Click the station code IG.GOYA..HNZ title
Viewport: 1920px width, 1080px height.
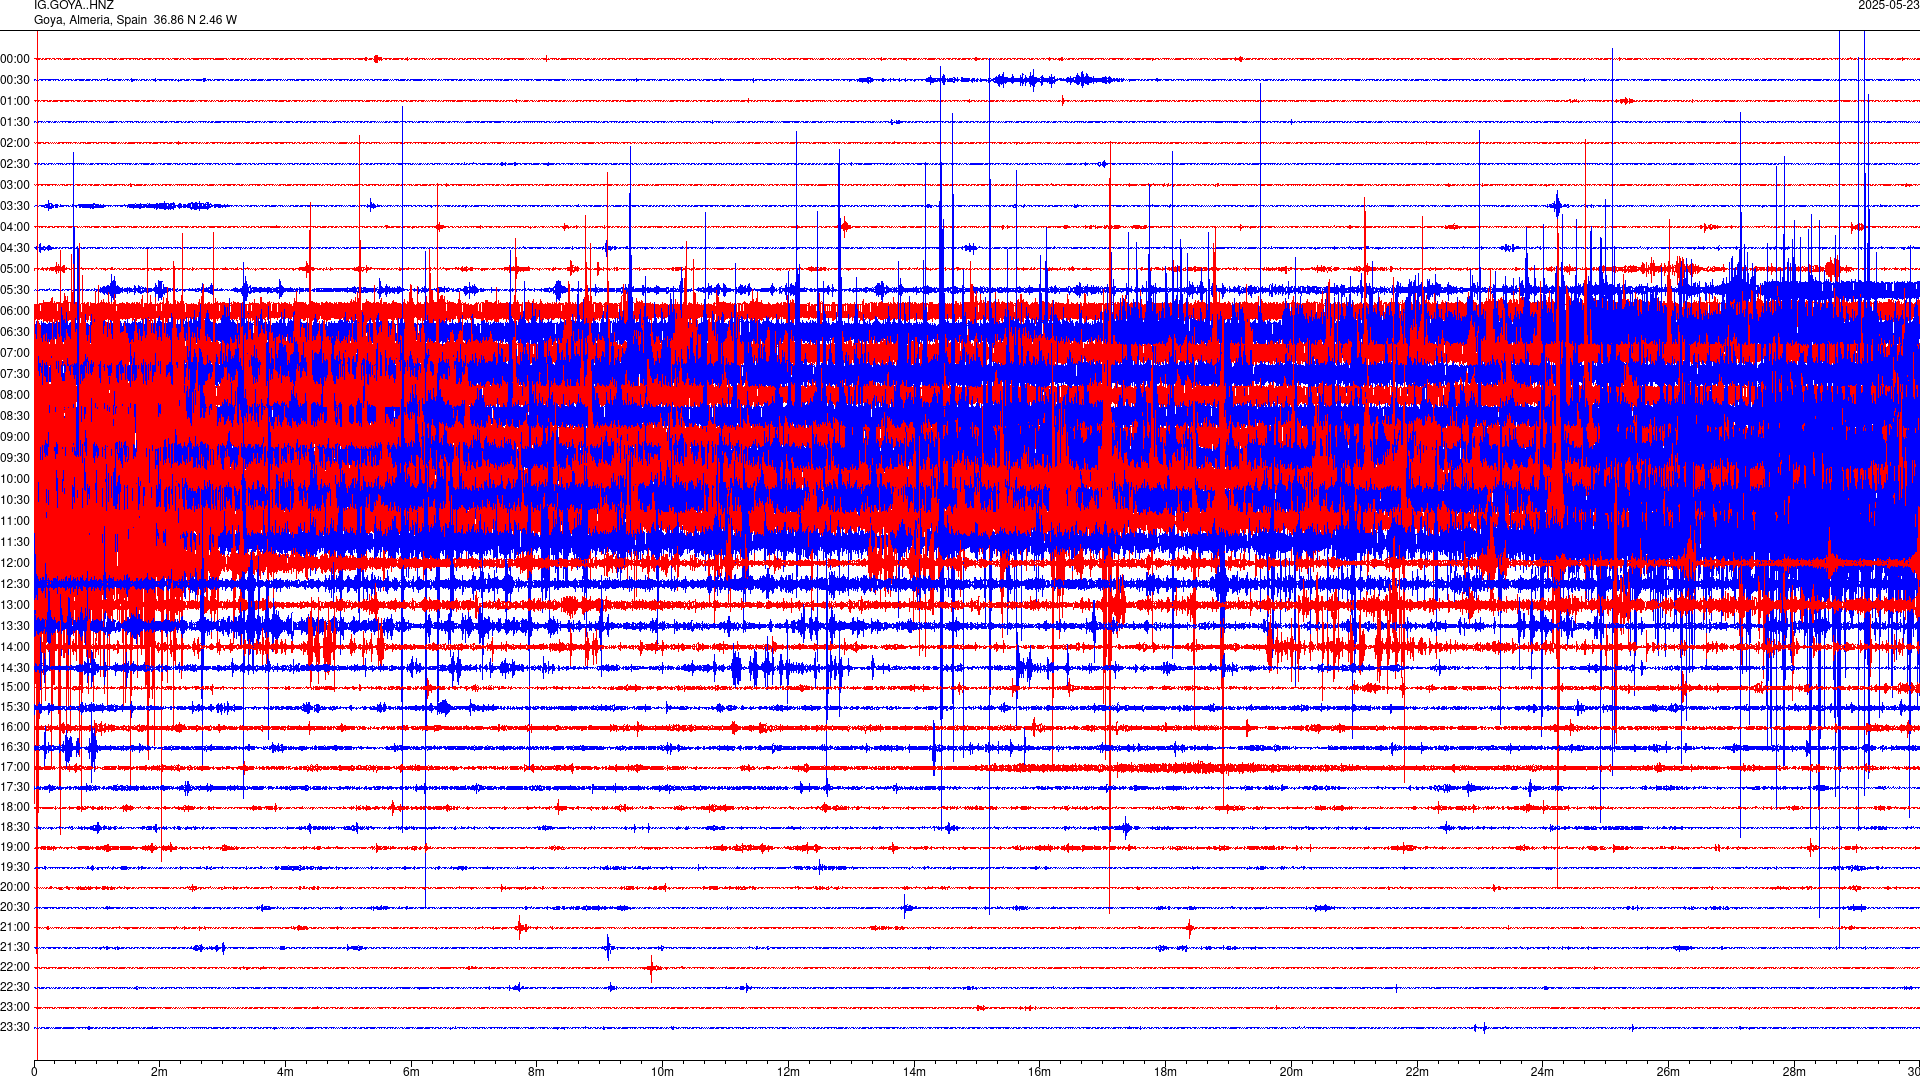click(74, 6)
